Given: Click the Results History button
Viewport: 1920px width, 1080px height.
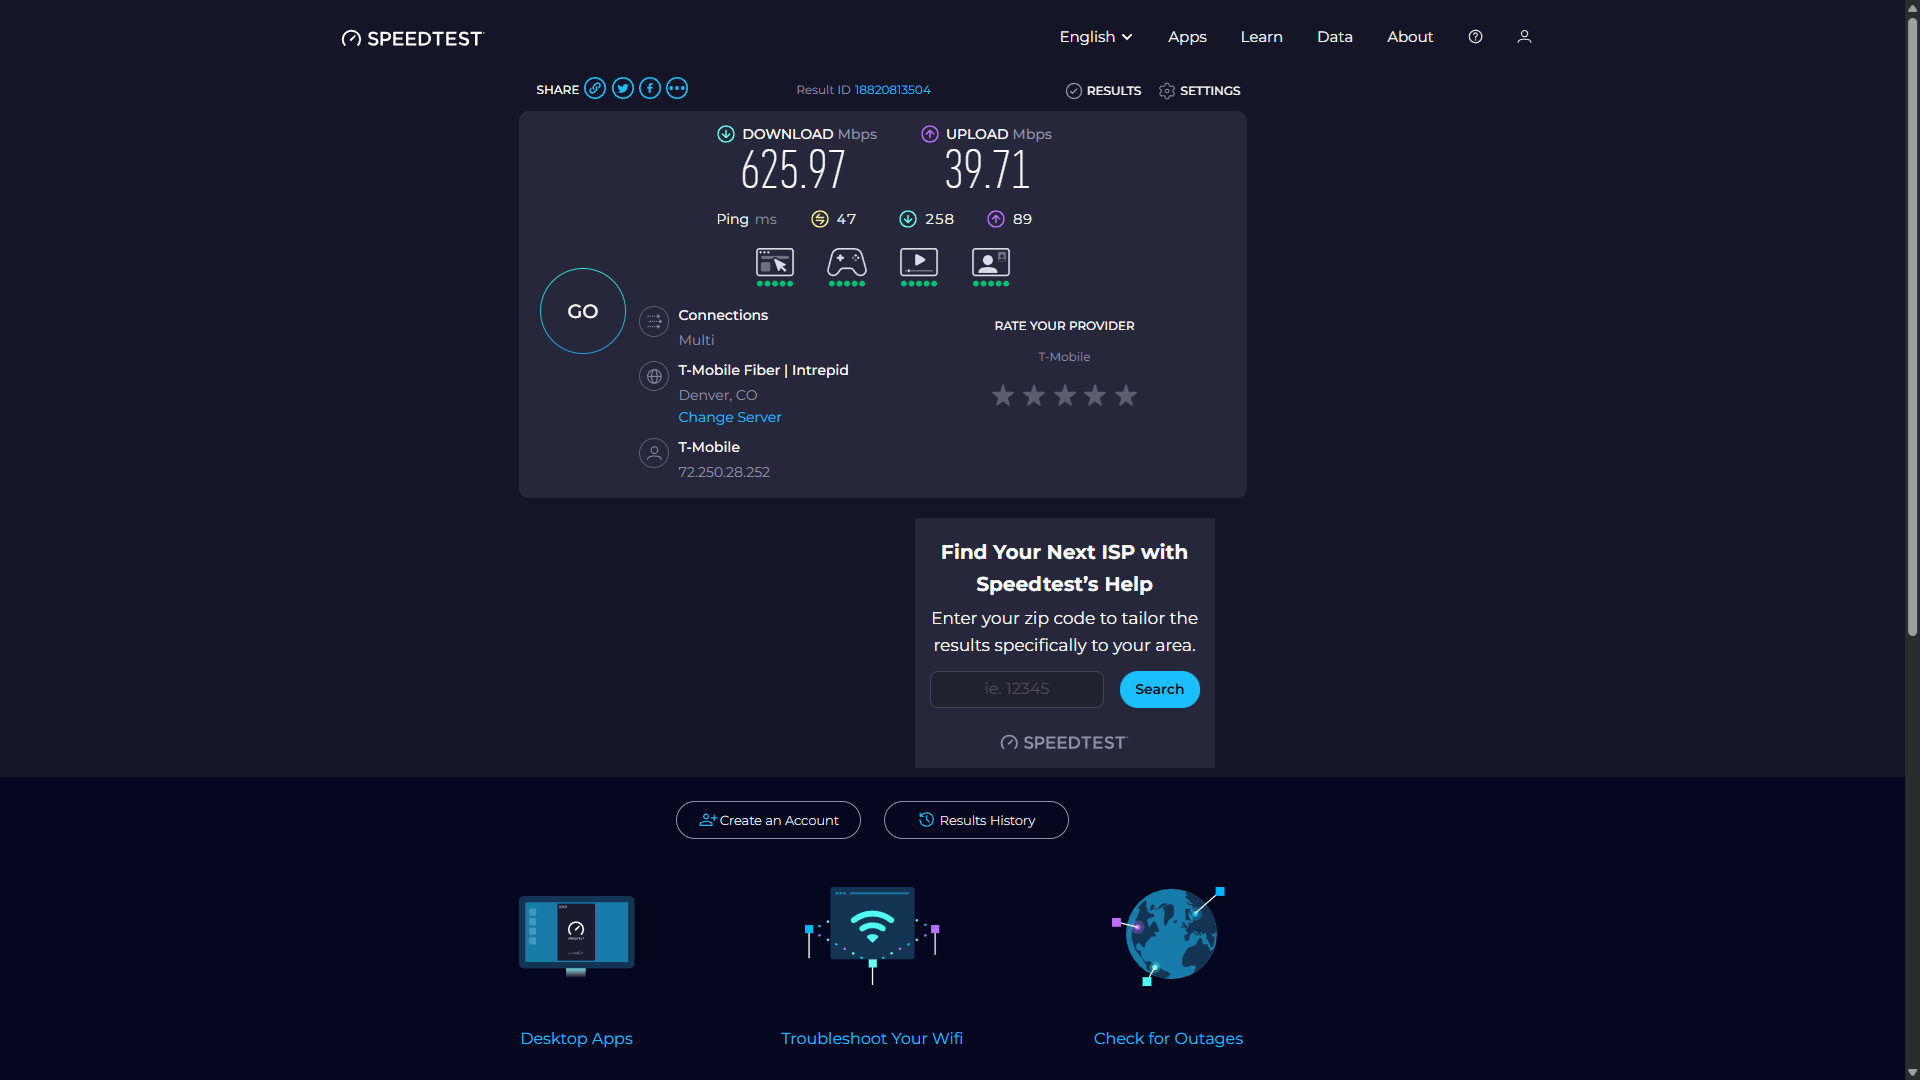Looking at the screenshot, I should coord(976,820).
